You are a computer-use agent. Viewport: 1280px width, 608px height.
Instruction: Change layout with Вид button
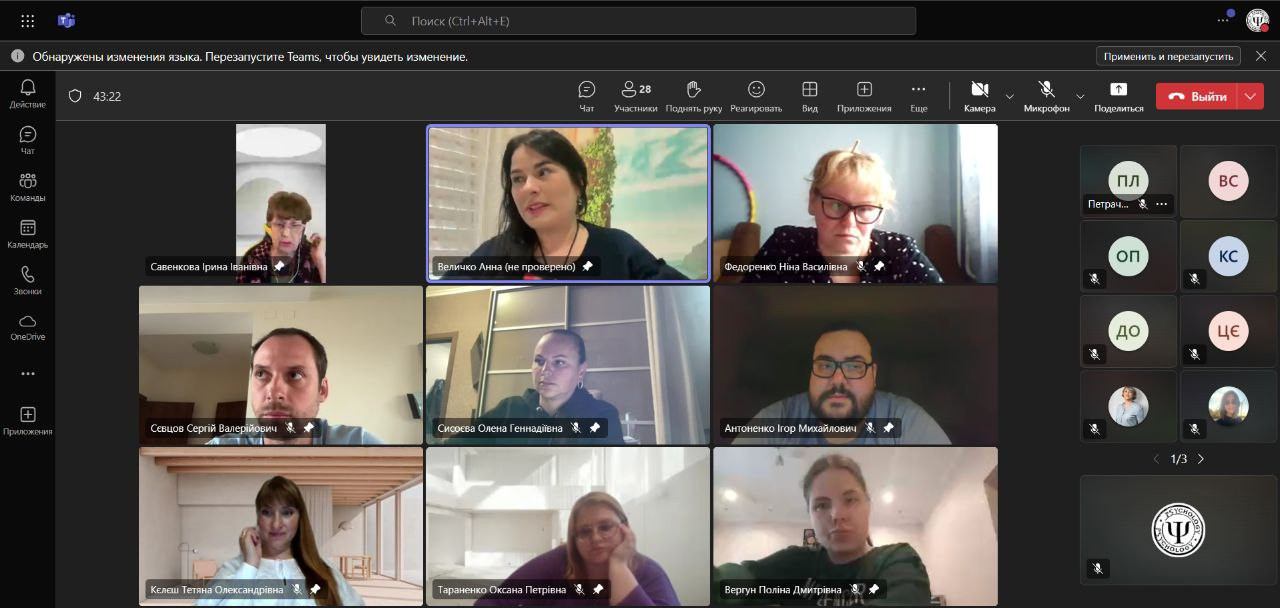[x=810, y=96]
